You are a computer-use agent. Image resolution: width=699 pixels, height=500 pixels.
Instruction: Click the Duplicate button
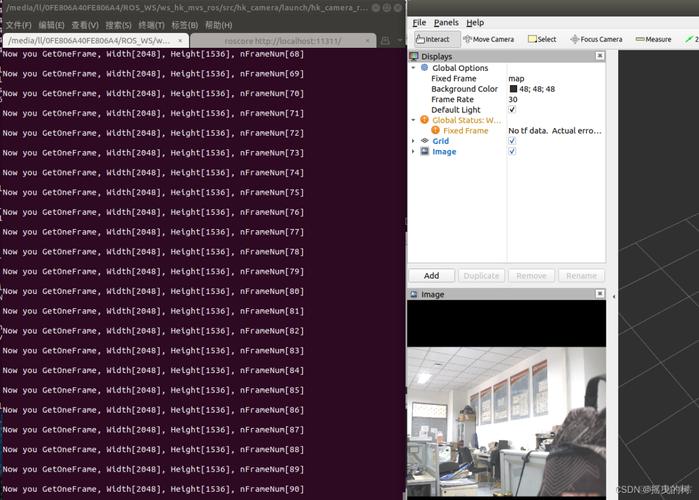[481, 276]
